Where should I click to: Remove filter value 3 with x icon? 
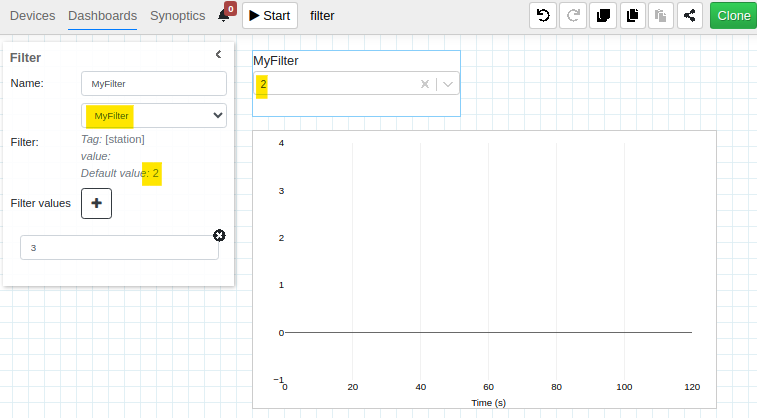(x=219, y=236)
